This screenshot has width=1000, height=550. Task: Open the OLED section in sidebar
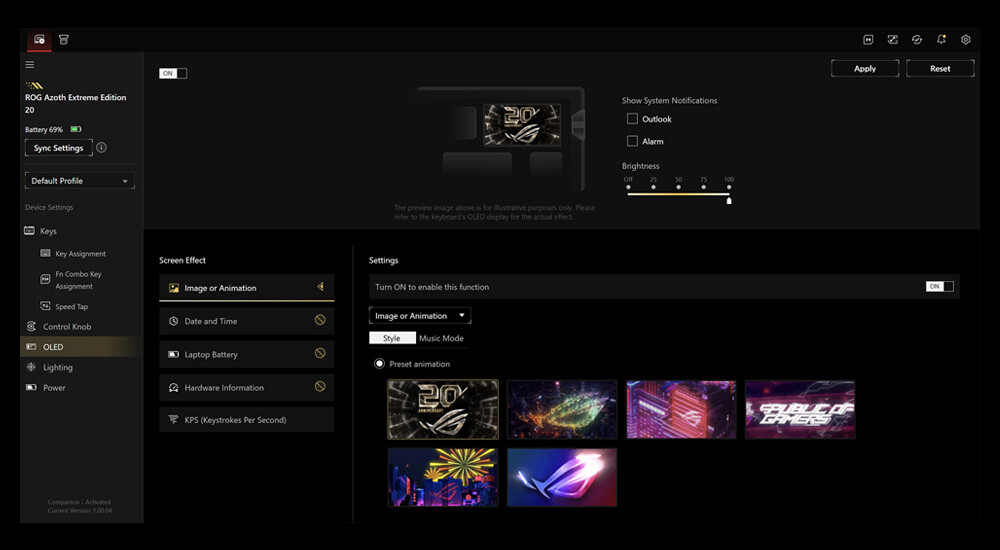80,346
